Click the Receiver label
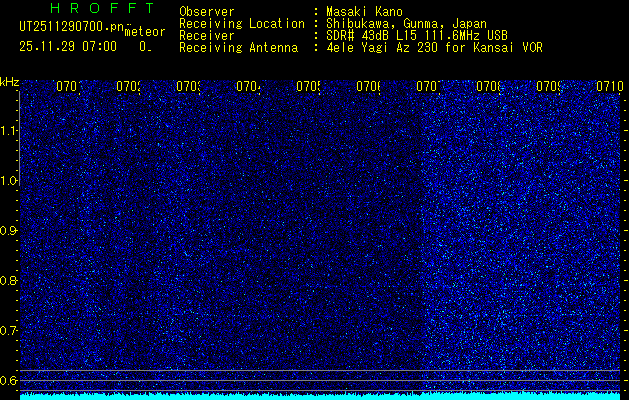Screen dimensions: 629x400 (x=207, y=36)
